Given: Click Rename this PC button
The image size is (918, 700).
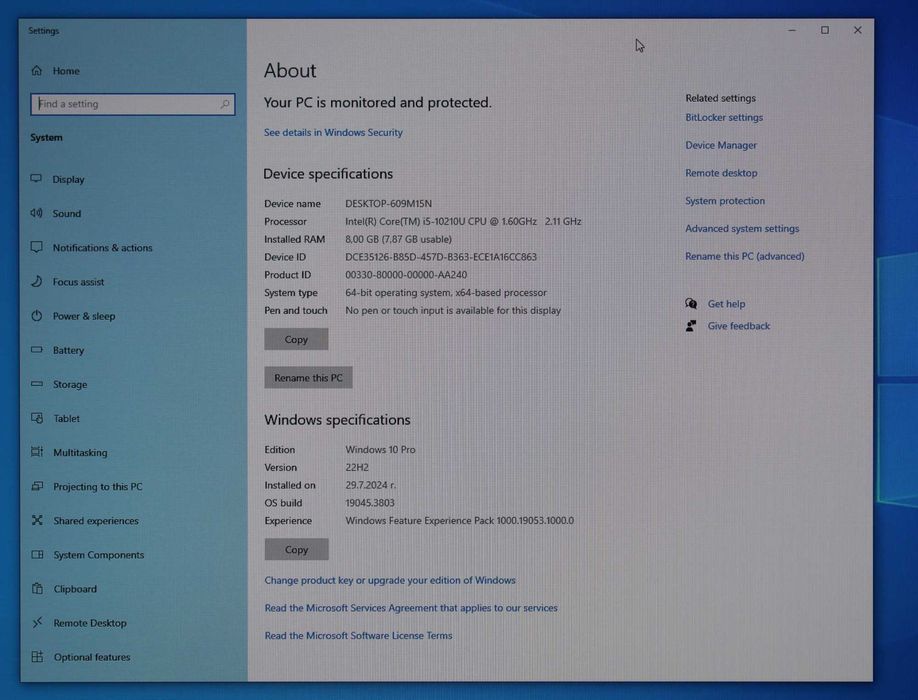Looking at the screenshot, I should (x=309, y=378).
